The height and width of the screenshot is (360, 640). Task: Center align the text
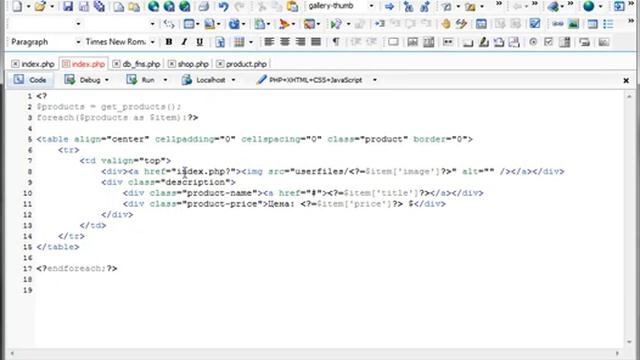pyautogui.click(x=284, y=42)
